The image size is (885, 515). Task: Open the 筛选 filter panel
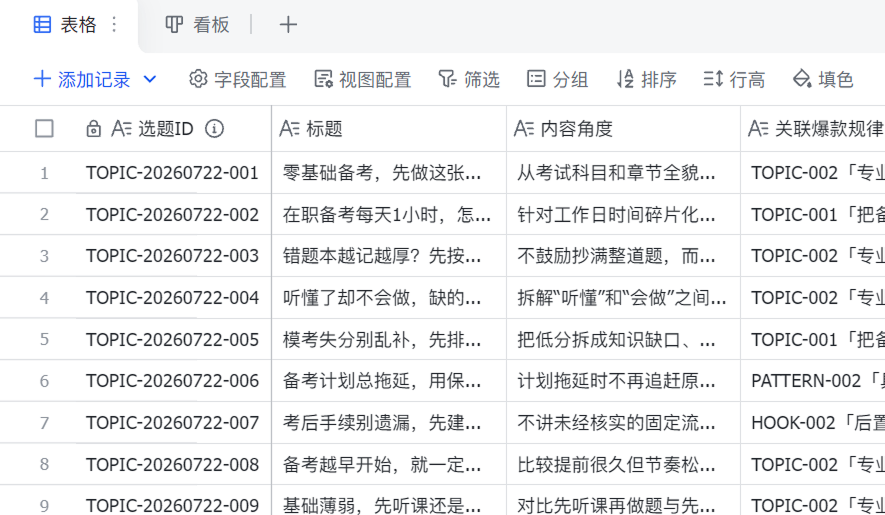point(469,80)
